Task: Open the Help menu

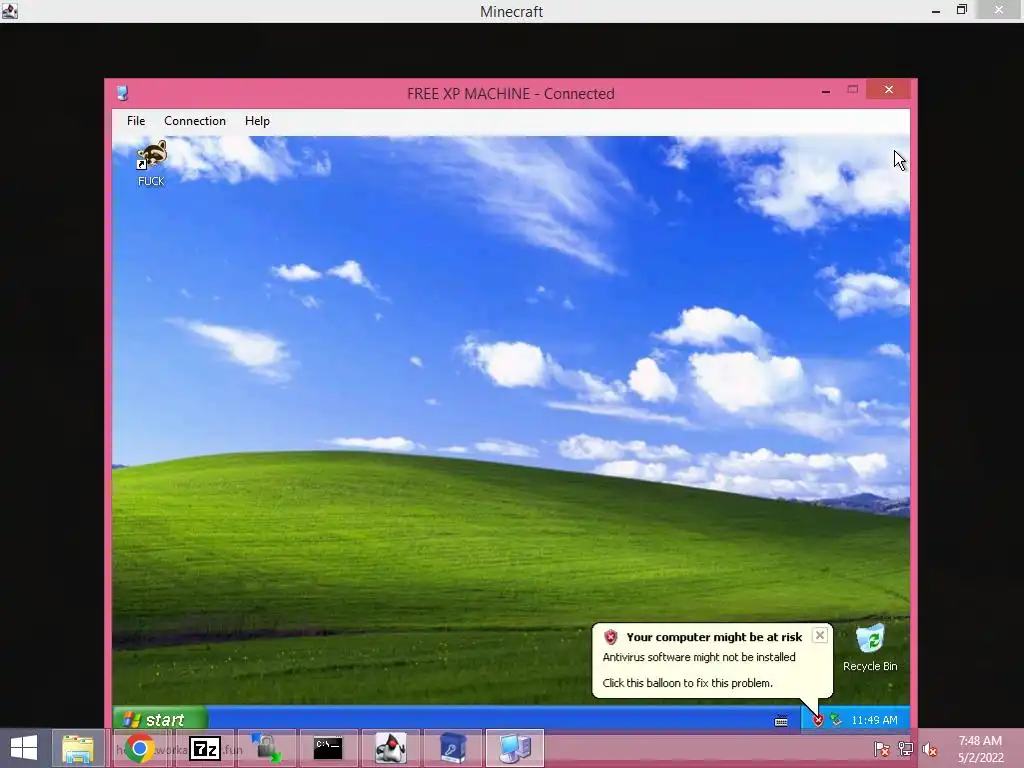Action: (257, 121)
